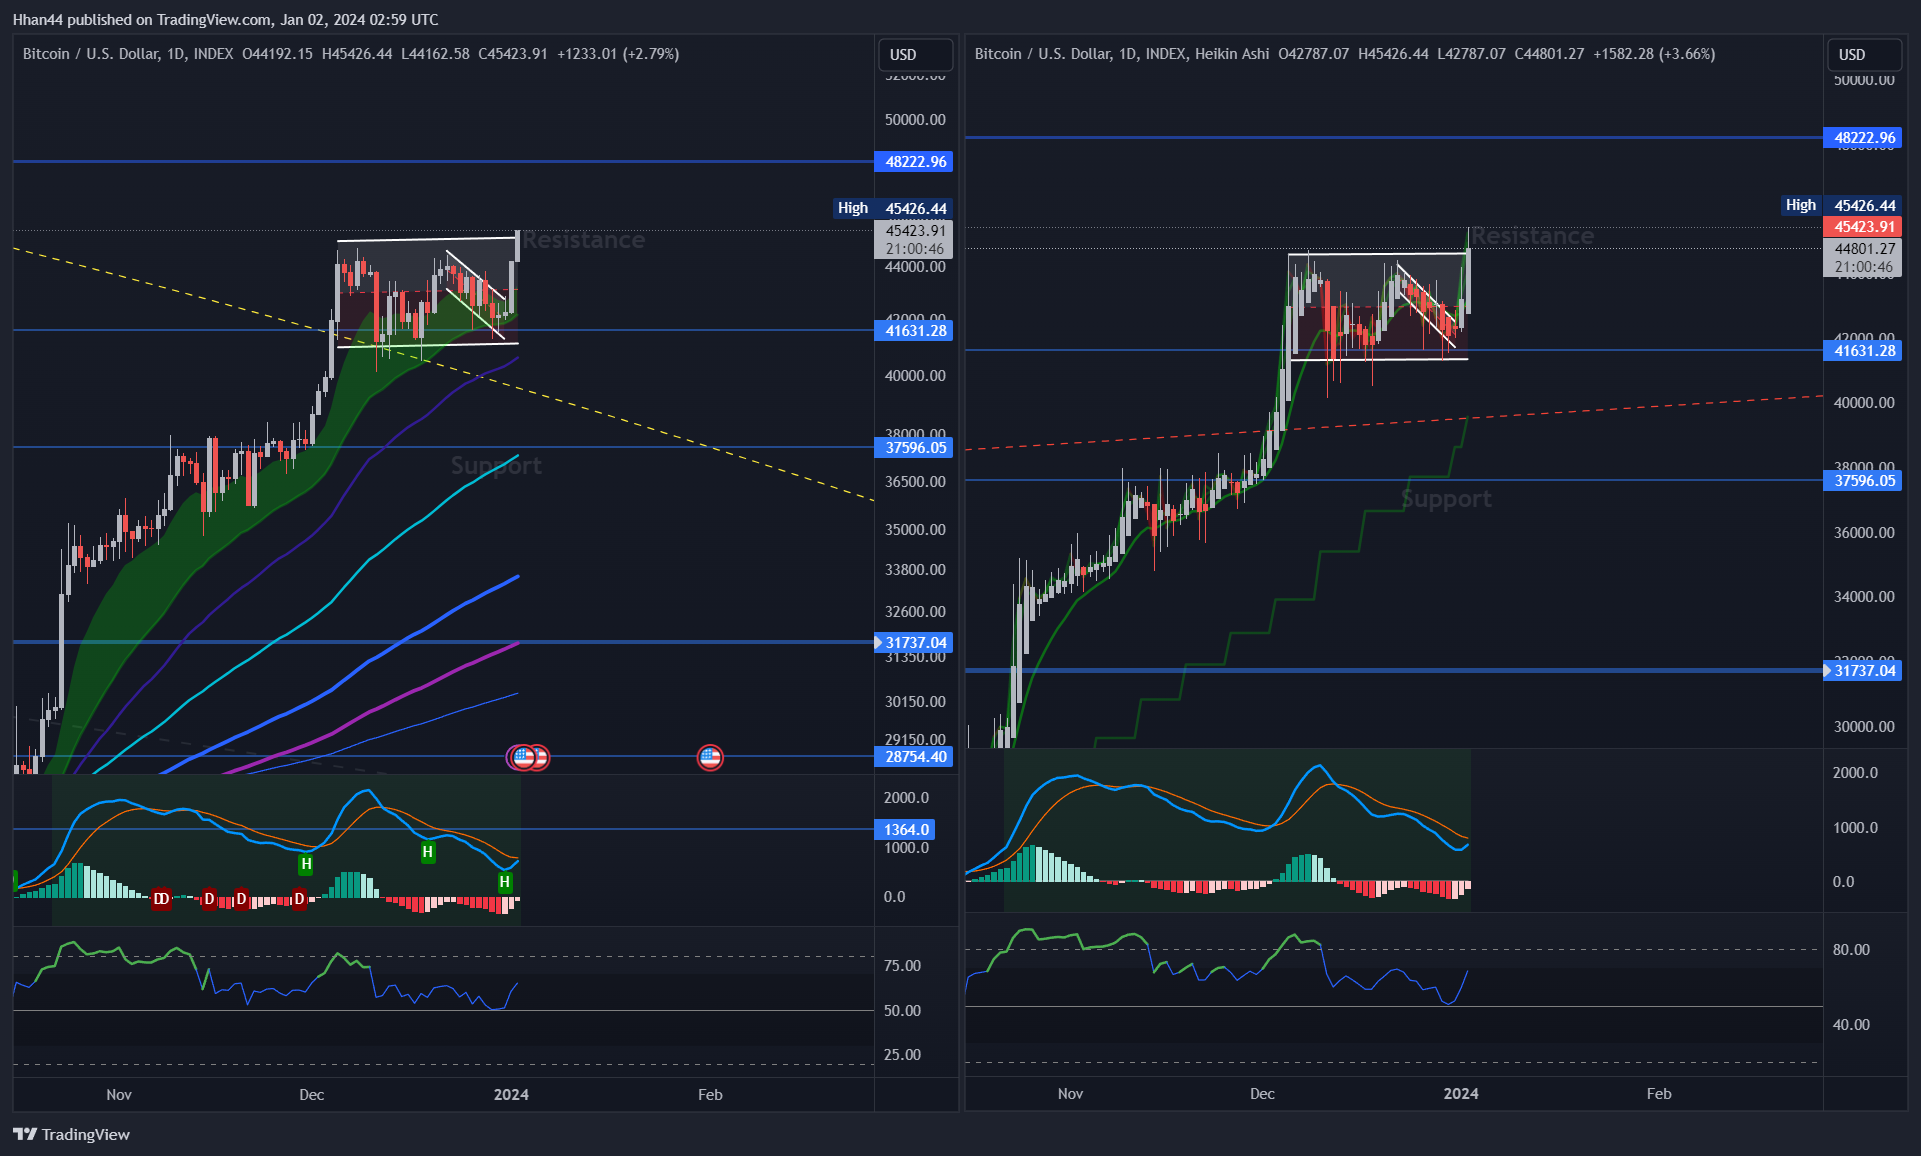Screen dimensions: 1921x1156
Task: Click the Hhan44 published on TradingView.com header
Action: click(x=225, y=20)
